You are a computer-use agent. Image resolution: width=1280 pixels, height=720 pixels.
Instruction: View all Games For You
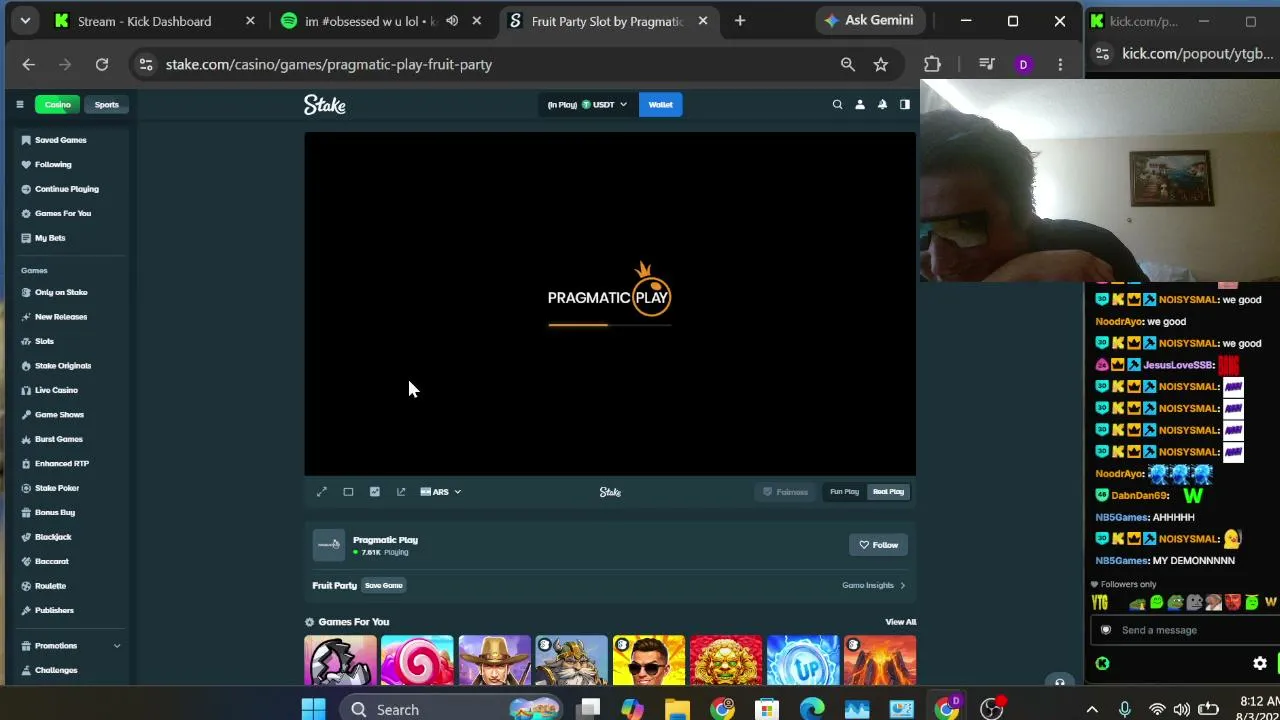[x=900, y=622]
